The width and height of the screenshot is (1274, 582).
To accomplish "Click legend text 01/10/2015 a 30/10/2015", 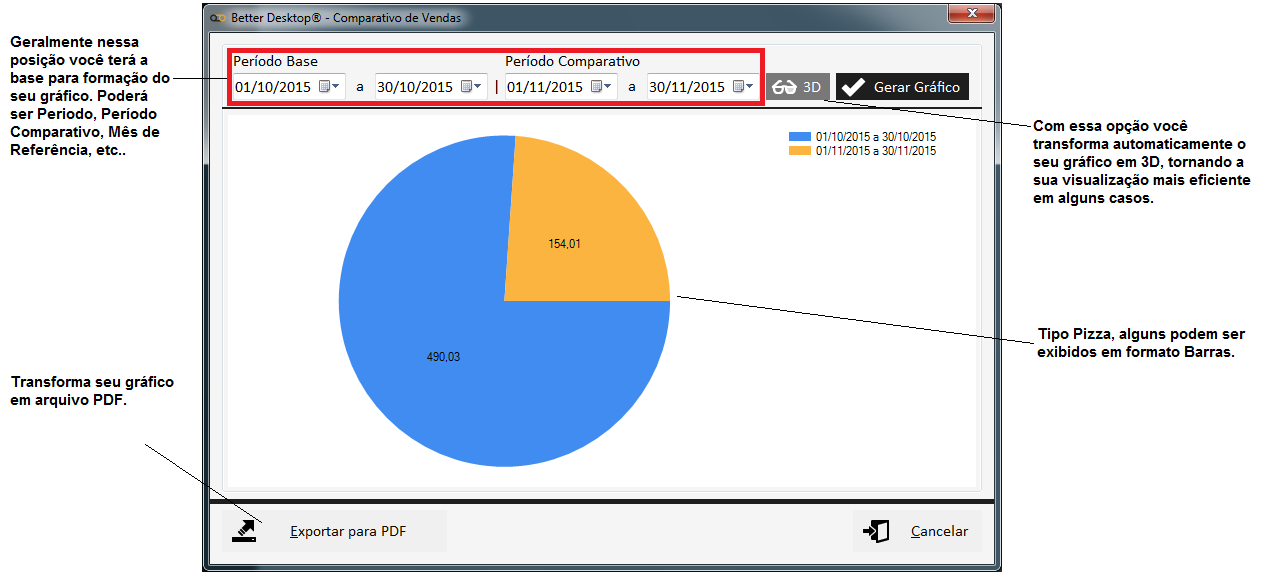I will [876, 137].
